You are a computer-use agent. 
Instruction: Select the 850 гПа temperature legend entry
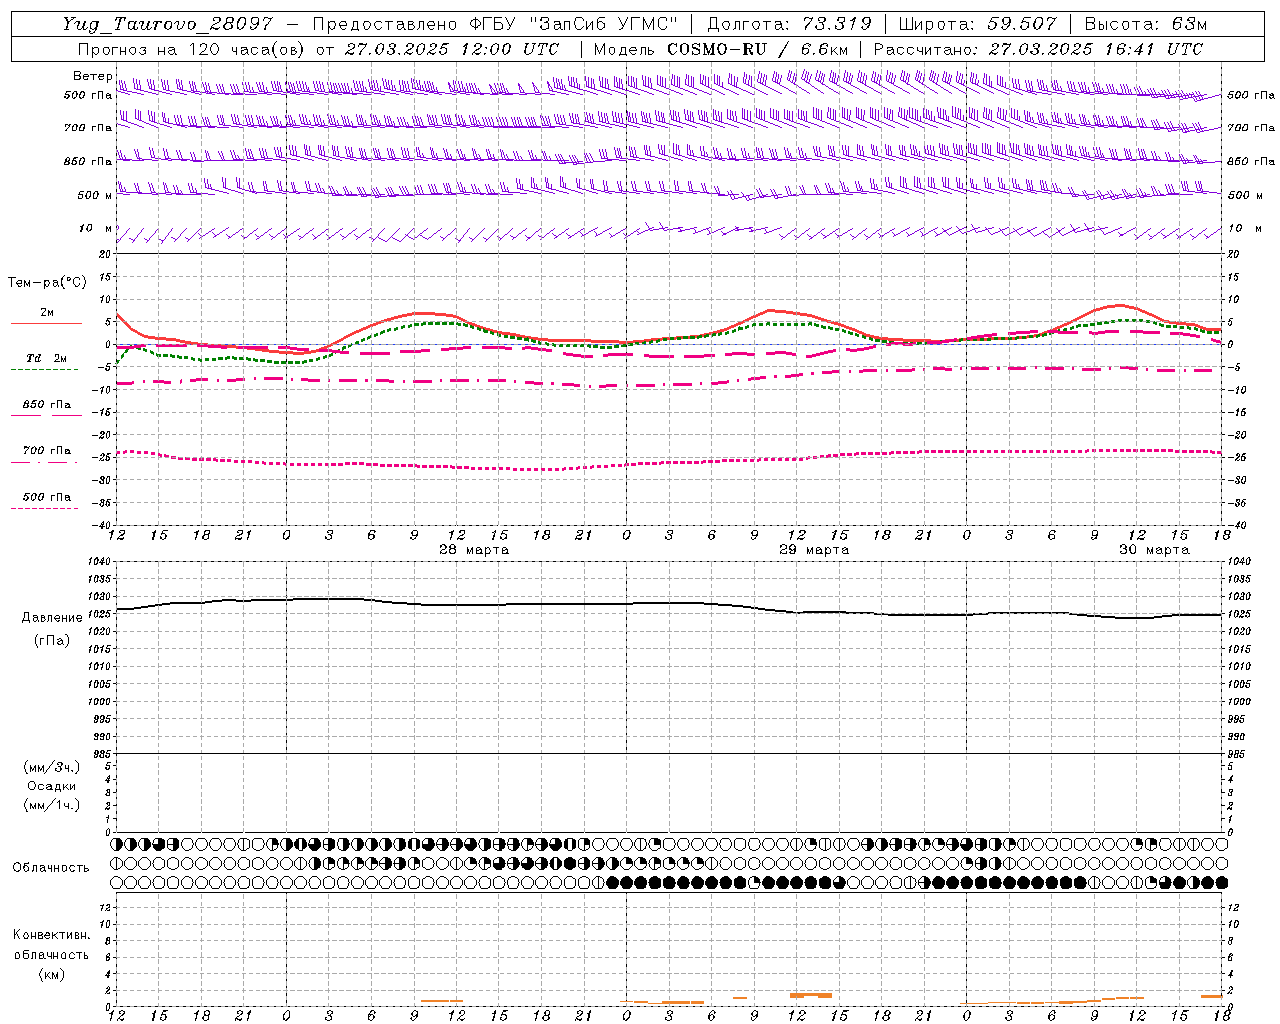point(47,405)
